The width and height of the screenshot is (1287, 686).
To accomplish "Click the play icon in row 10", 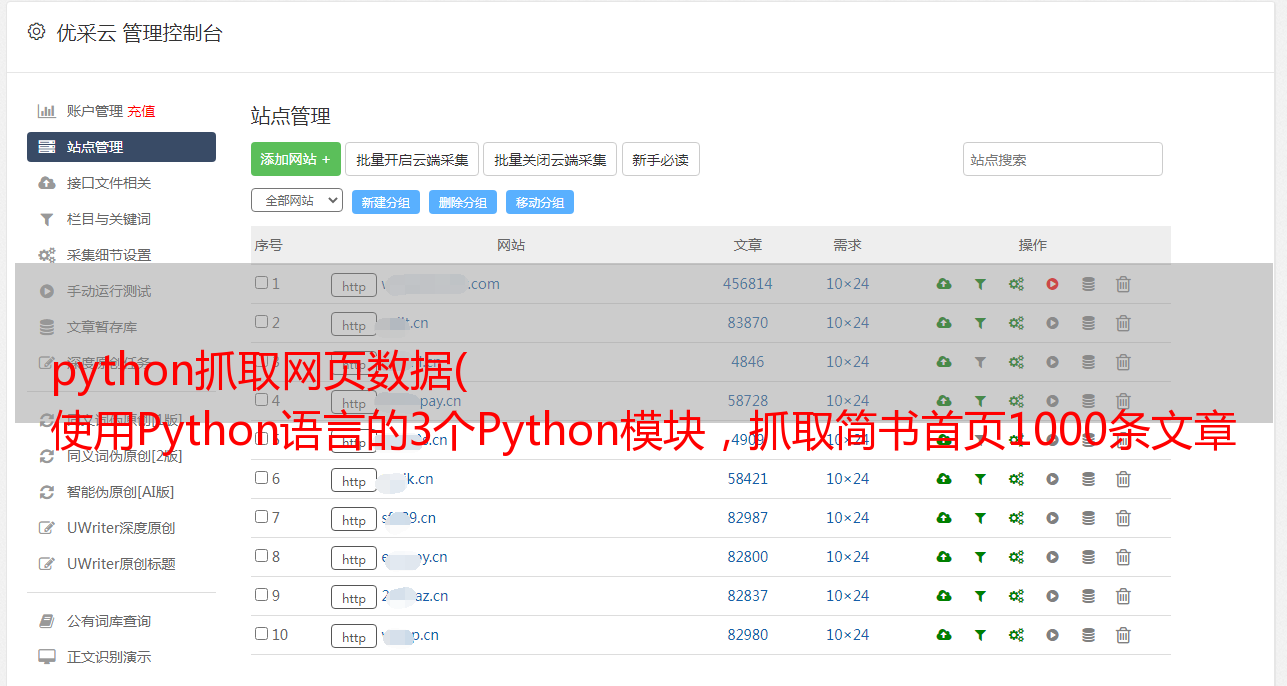I will (1052, 635).
